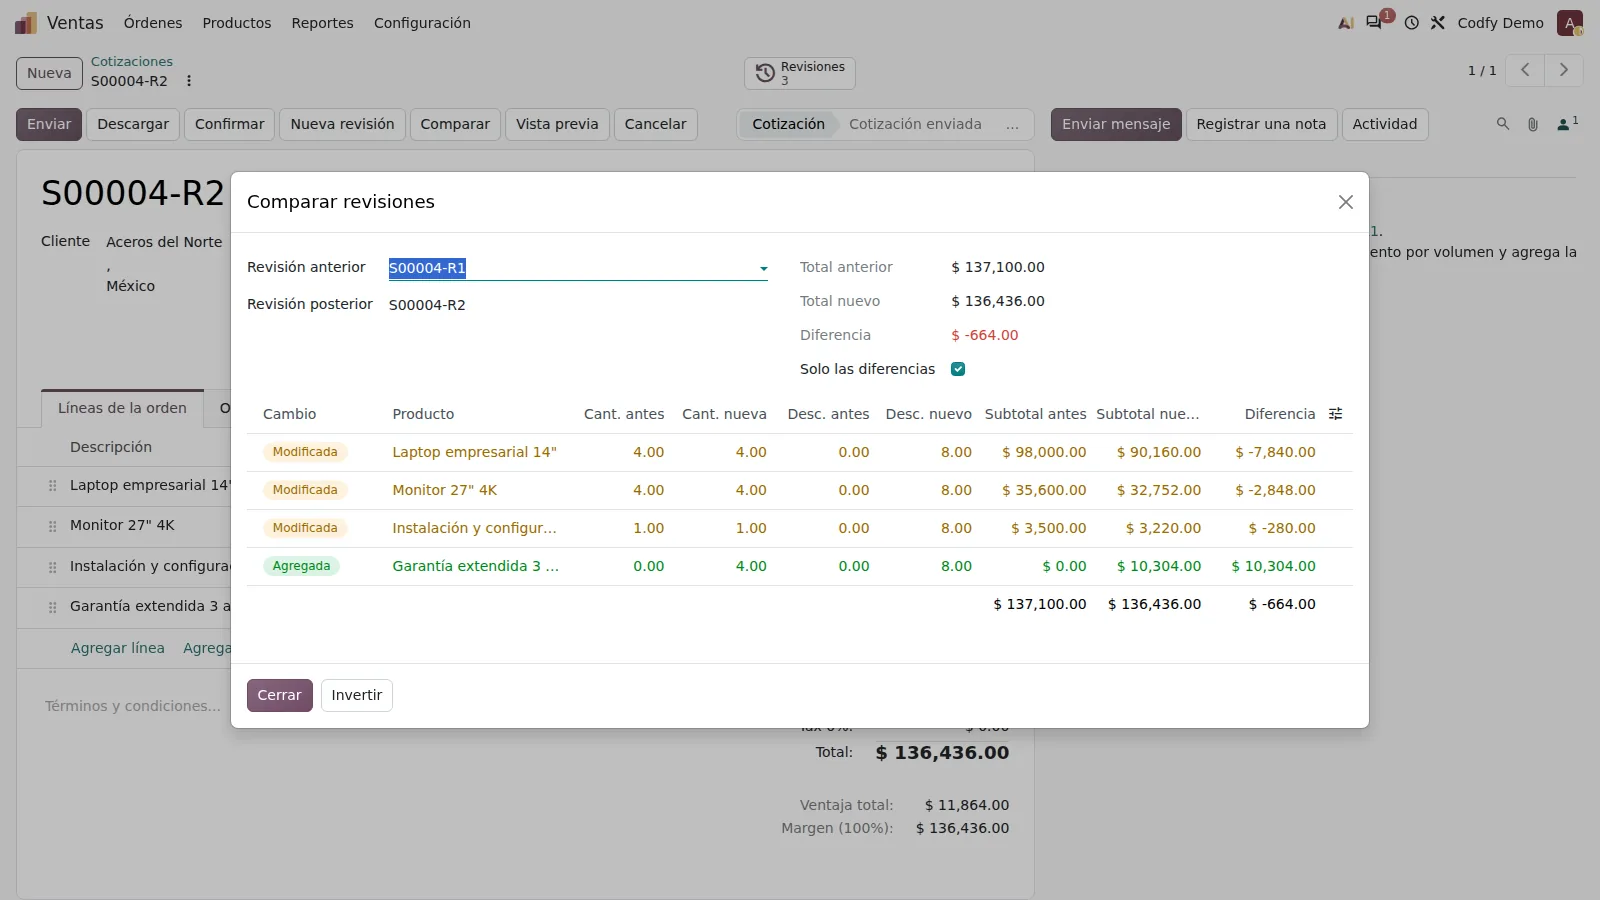The height and width of the screenshot is (900, 1600).
Task: Open the Ventas app home icon
Action: 26,23
